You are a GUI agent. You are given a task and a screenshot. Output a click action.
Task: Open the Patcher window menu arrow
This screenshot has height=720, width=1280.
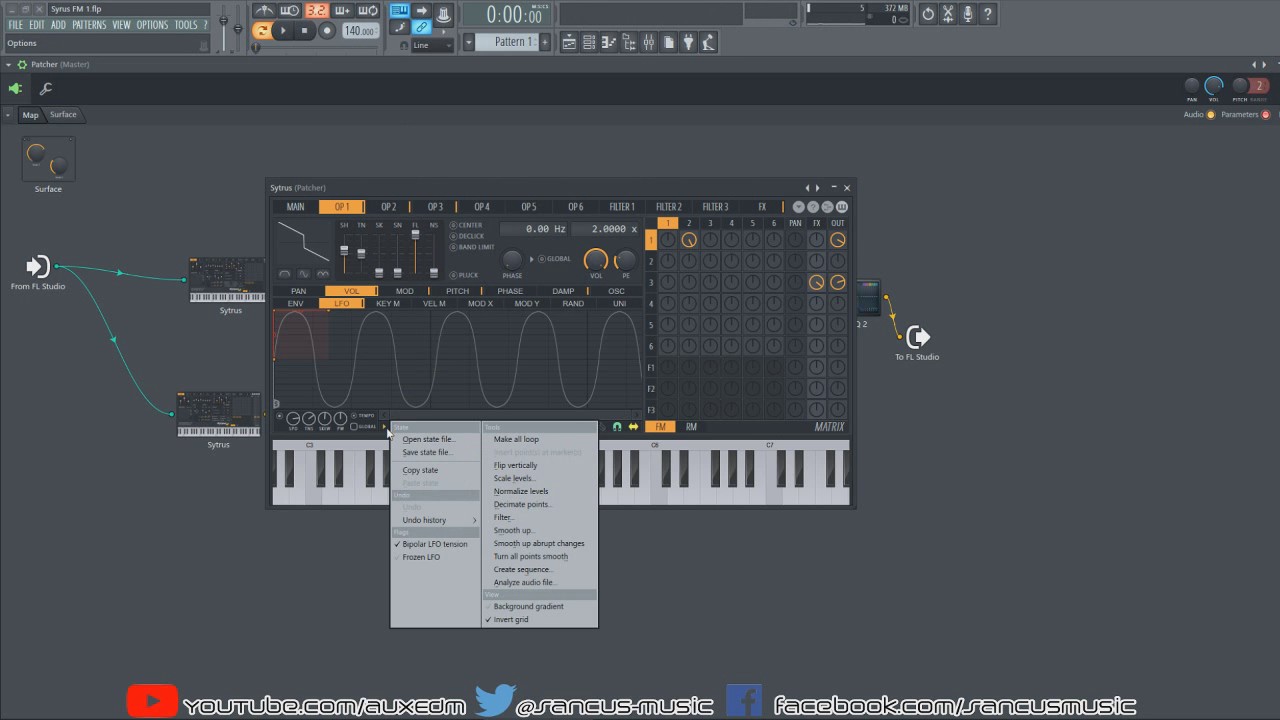pos(8,64)
